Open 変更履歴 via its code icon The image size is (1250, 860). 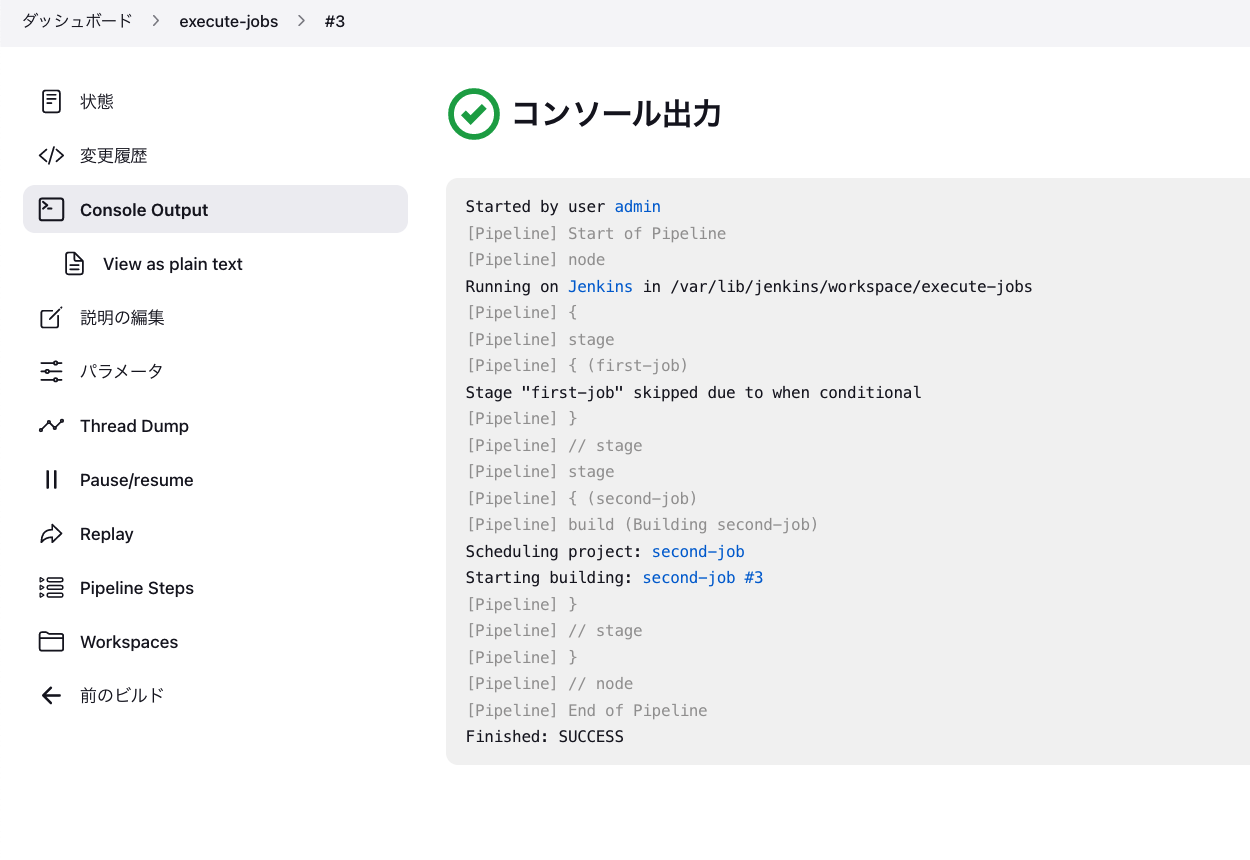pos(51,155)
